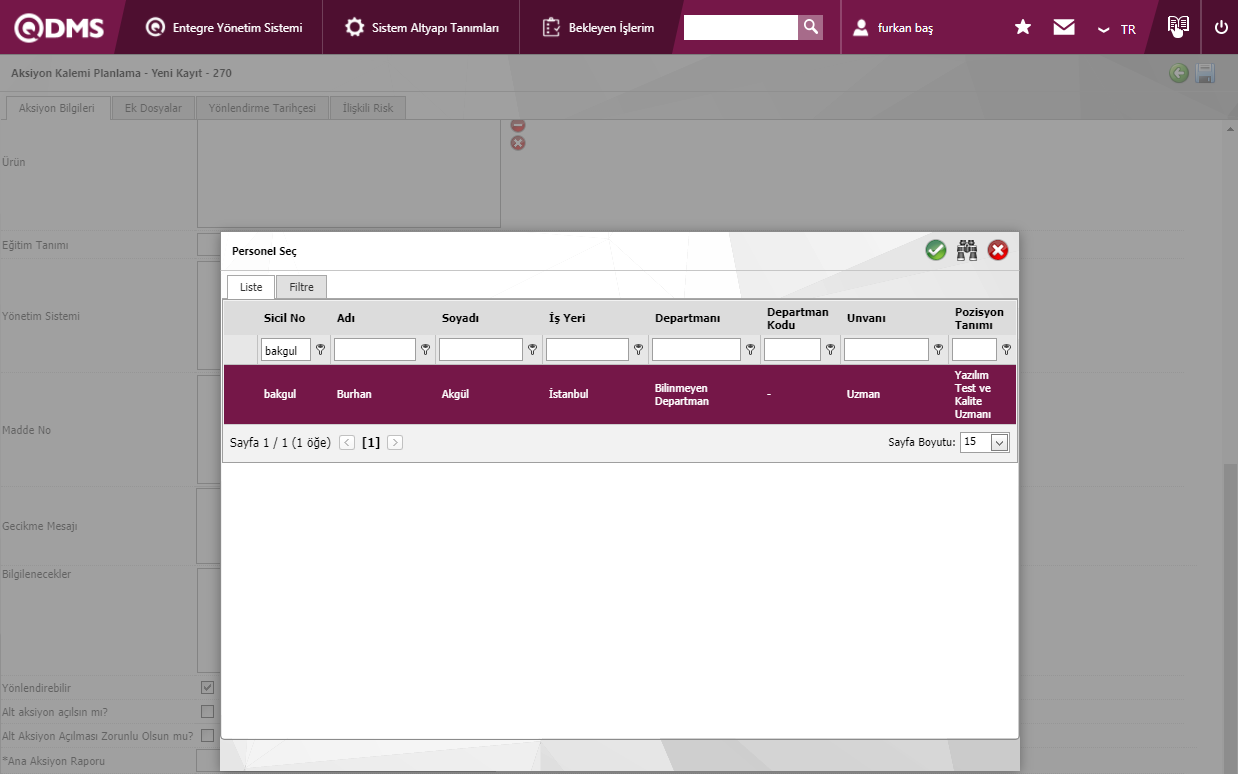The width and height of the screenshot is (1238, 774).
Task: Click the Adı column header to sort
Action: pos(346,318)
